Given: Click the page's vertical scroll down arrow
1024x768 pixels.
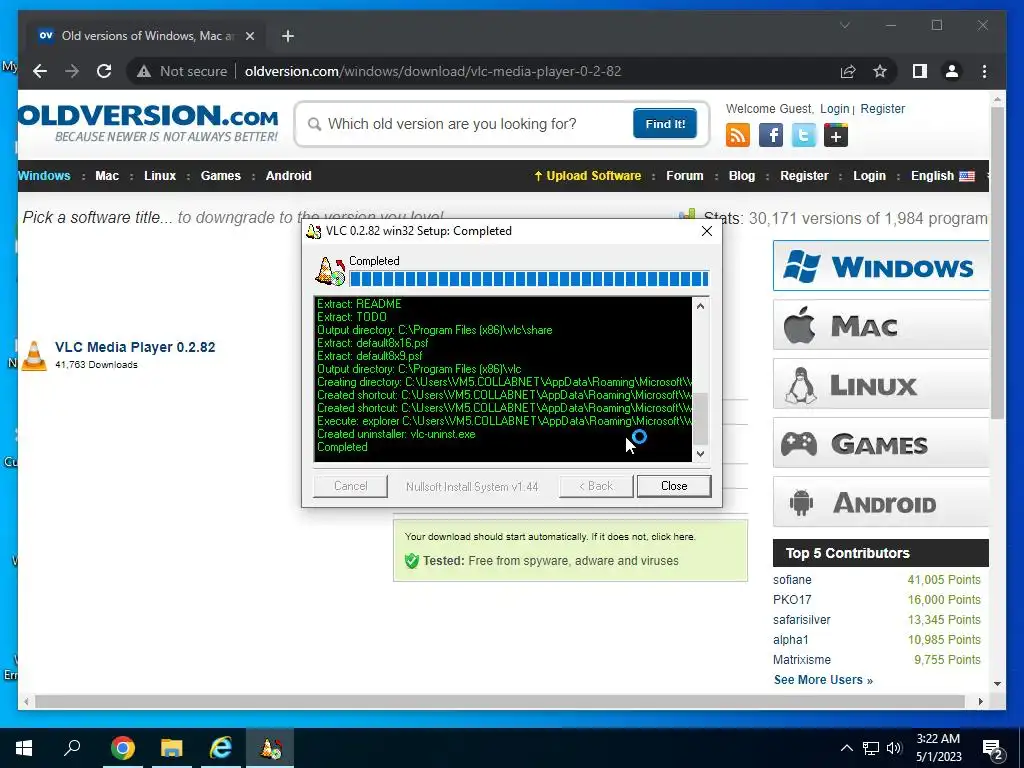Looking at the screenshot, I should pyautogui.click(x=997, y=684).
